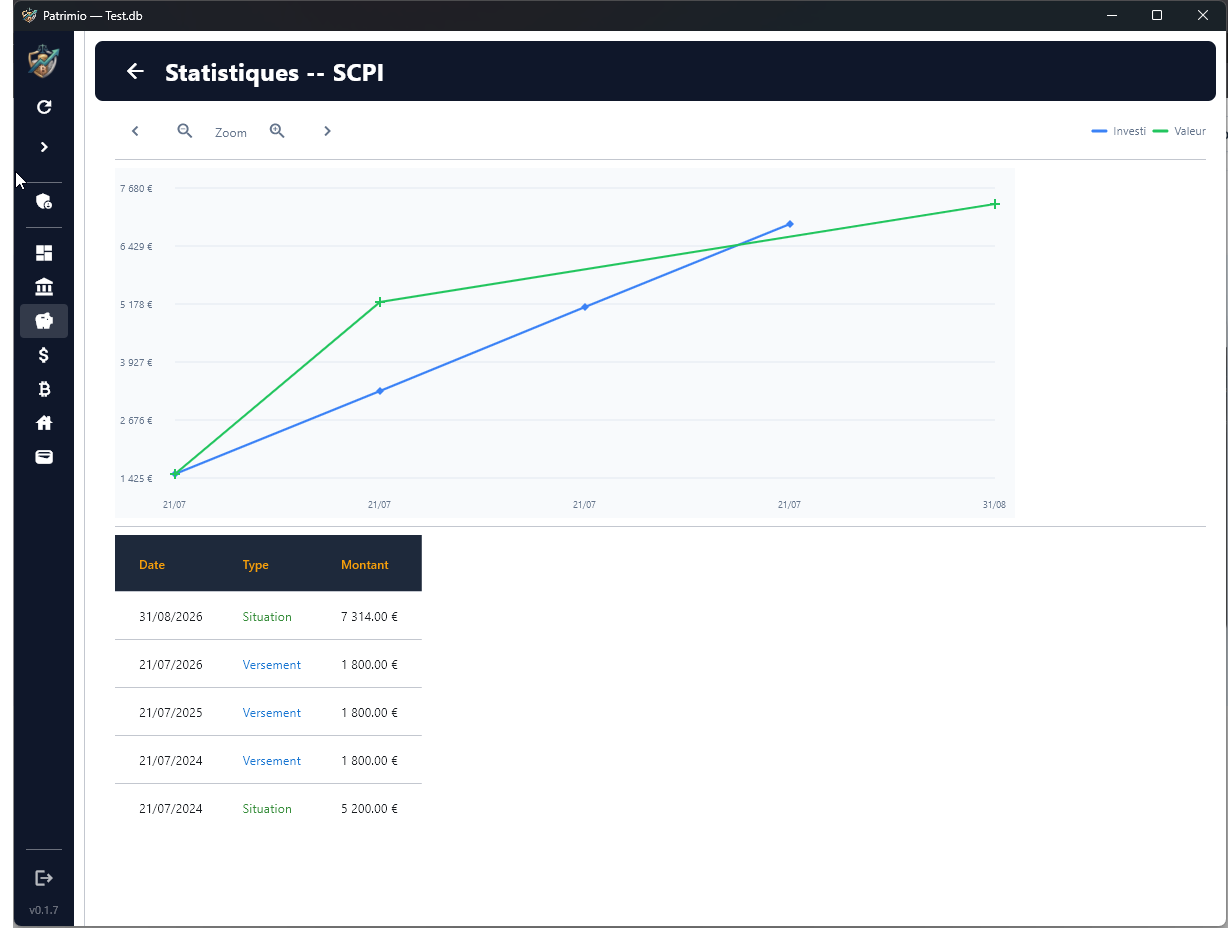Image resolution: width=1228 pixels, height=928 pixels.
Task: Toggle the Valeur series in the legend
Action: coord(1180,131)
